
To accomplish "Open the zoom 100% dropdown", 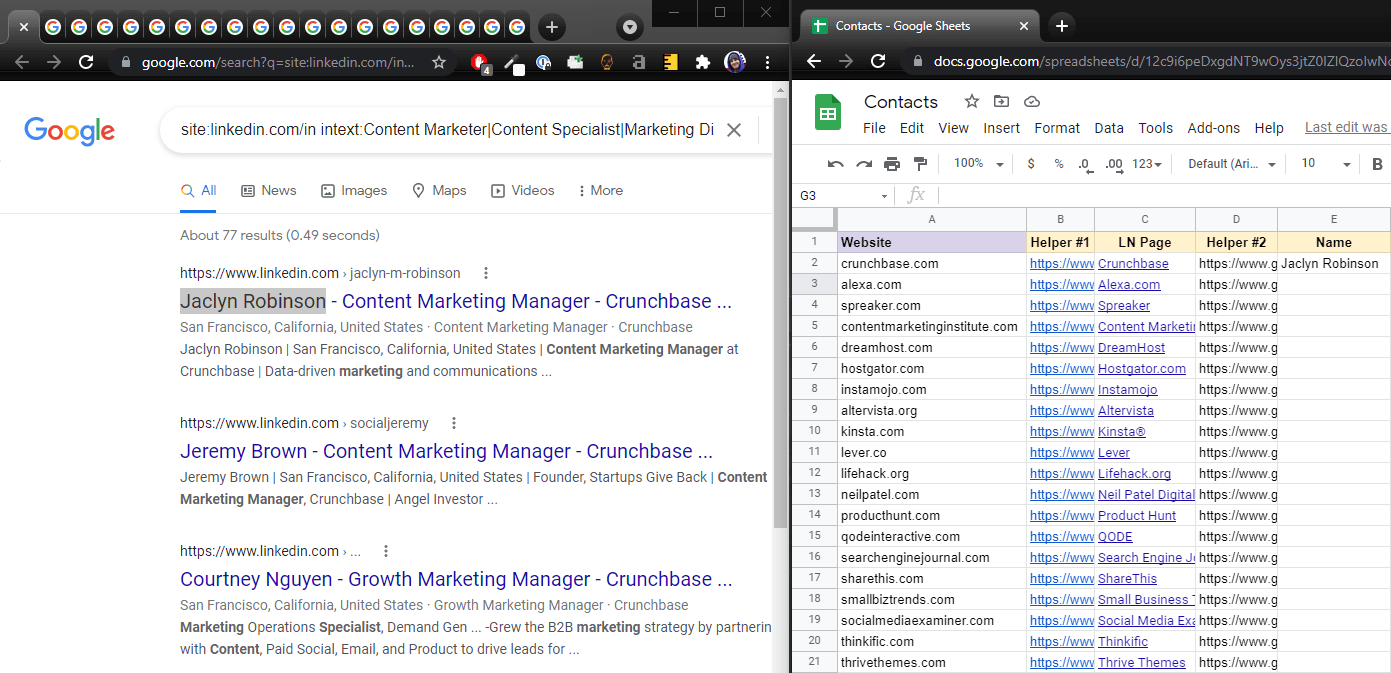I will point(976,164).
